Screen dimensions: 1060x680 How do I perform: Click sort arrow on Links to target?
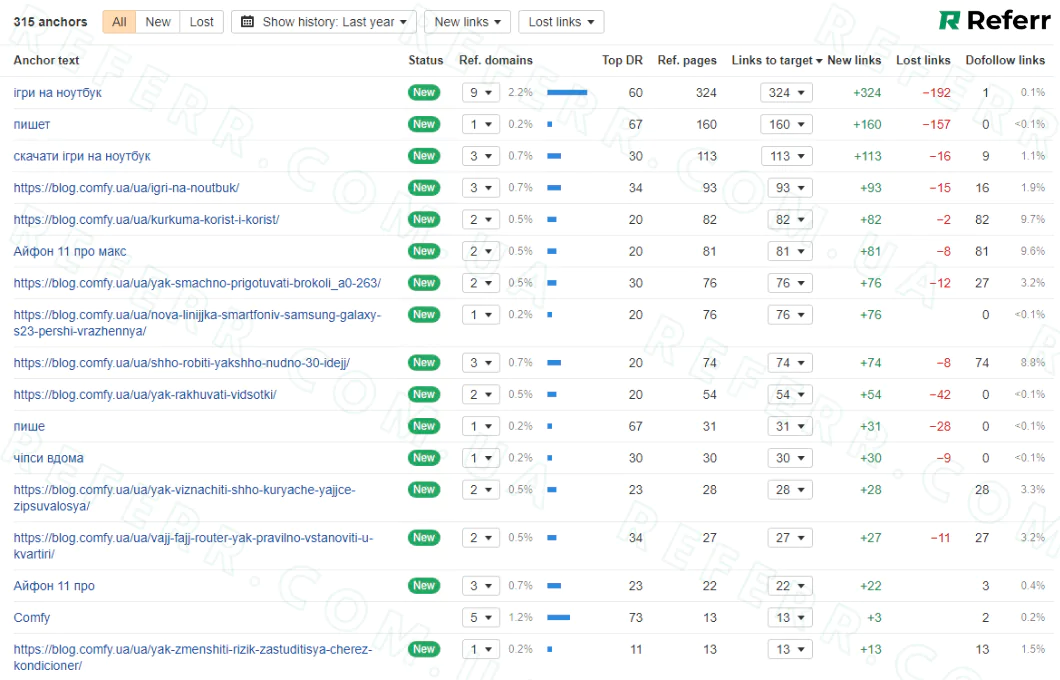coord(819,61)
